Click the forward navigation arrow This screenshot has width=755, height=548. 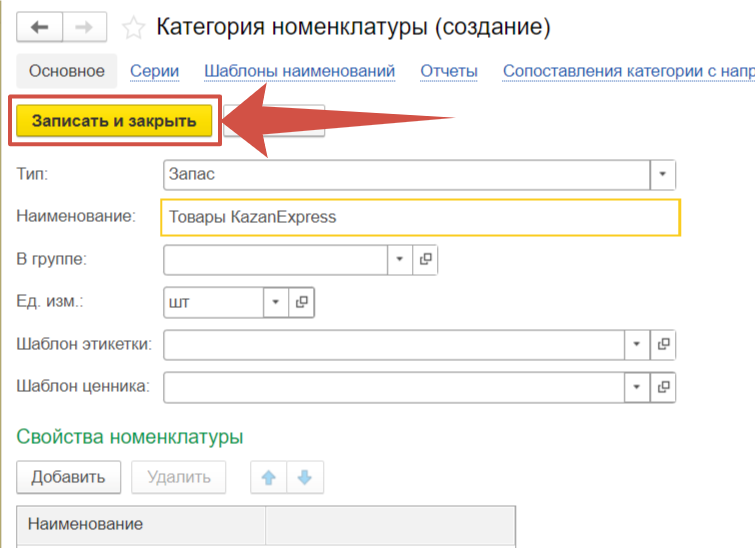pos(85,27)
